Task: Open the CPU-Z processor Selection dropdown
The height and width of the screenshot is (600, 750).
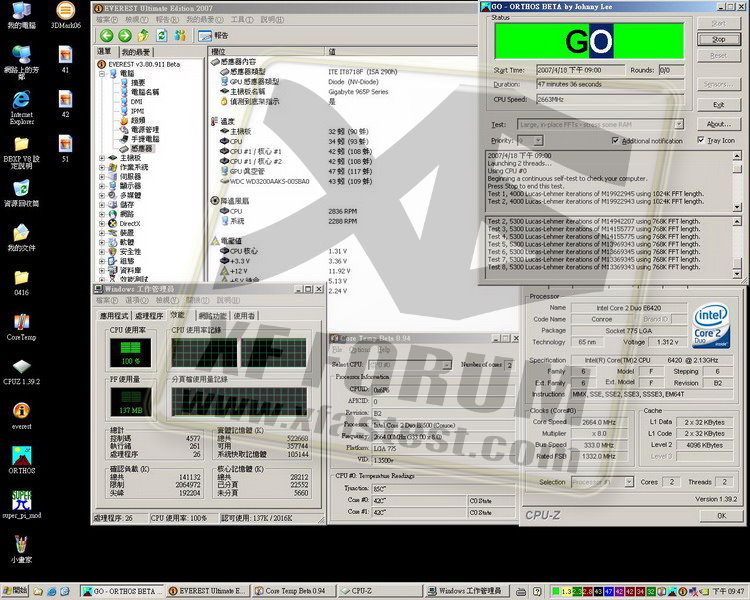Action: [x=629, y=482]
